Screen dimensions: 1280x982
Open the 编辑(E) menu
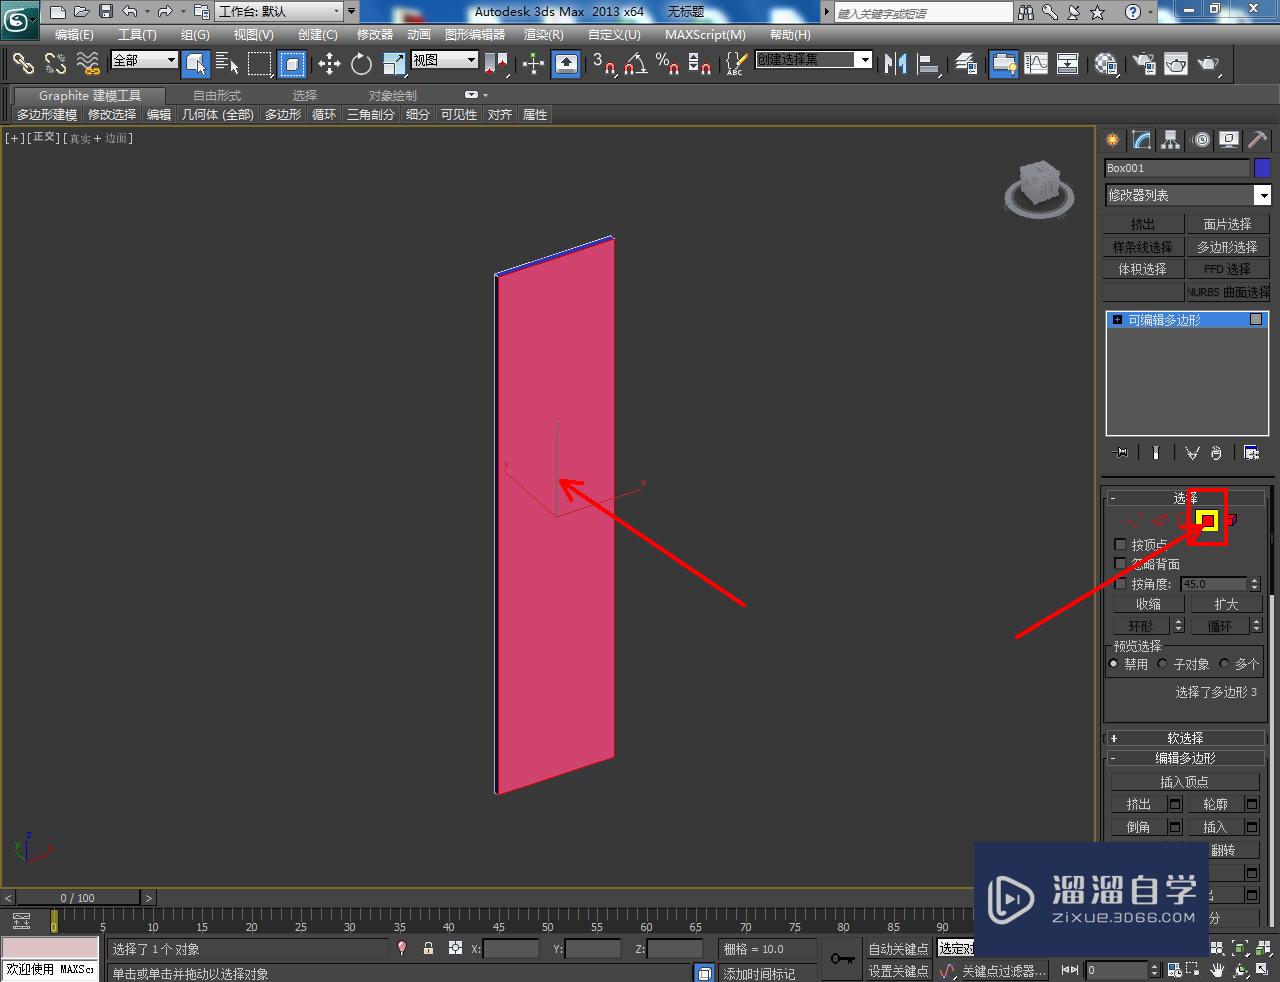[x=74, y=35]
